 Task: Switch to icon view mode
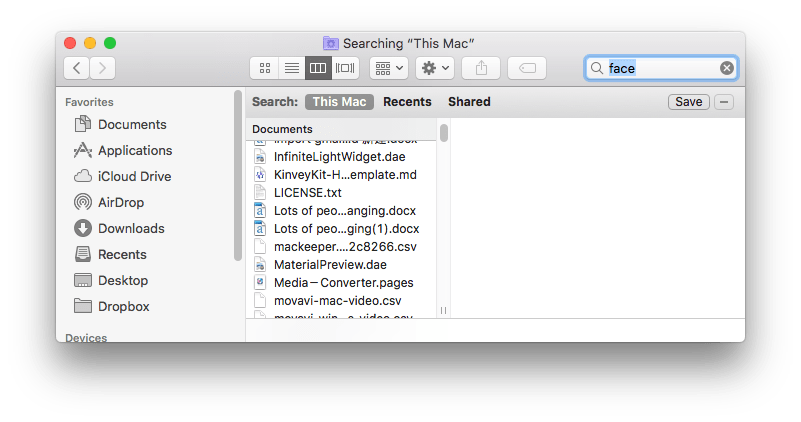click(x=265, y=68)
